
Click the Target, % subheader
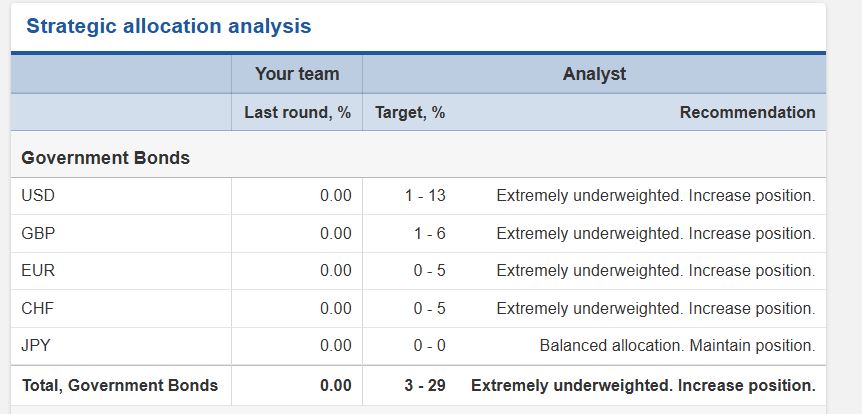410,113
